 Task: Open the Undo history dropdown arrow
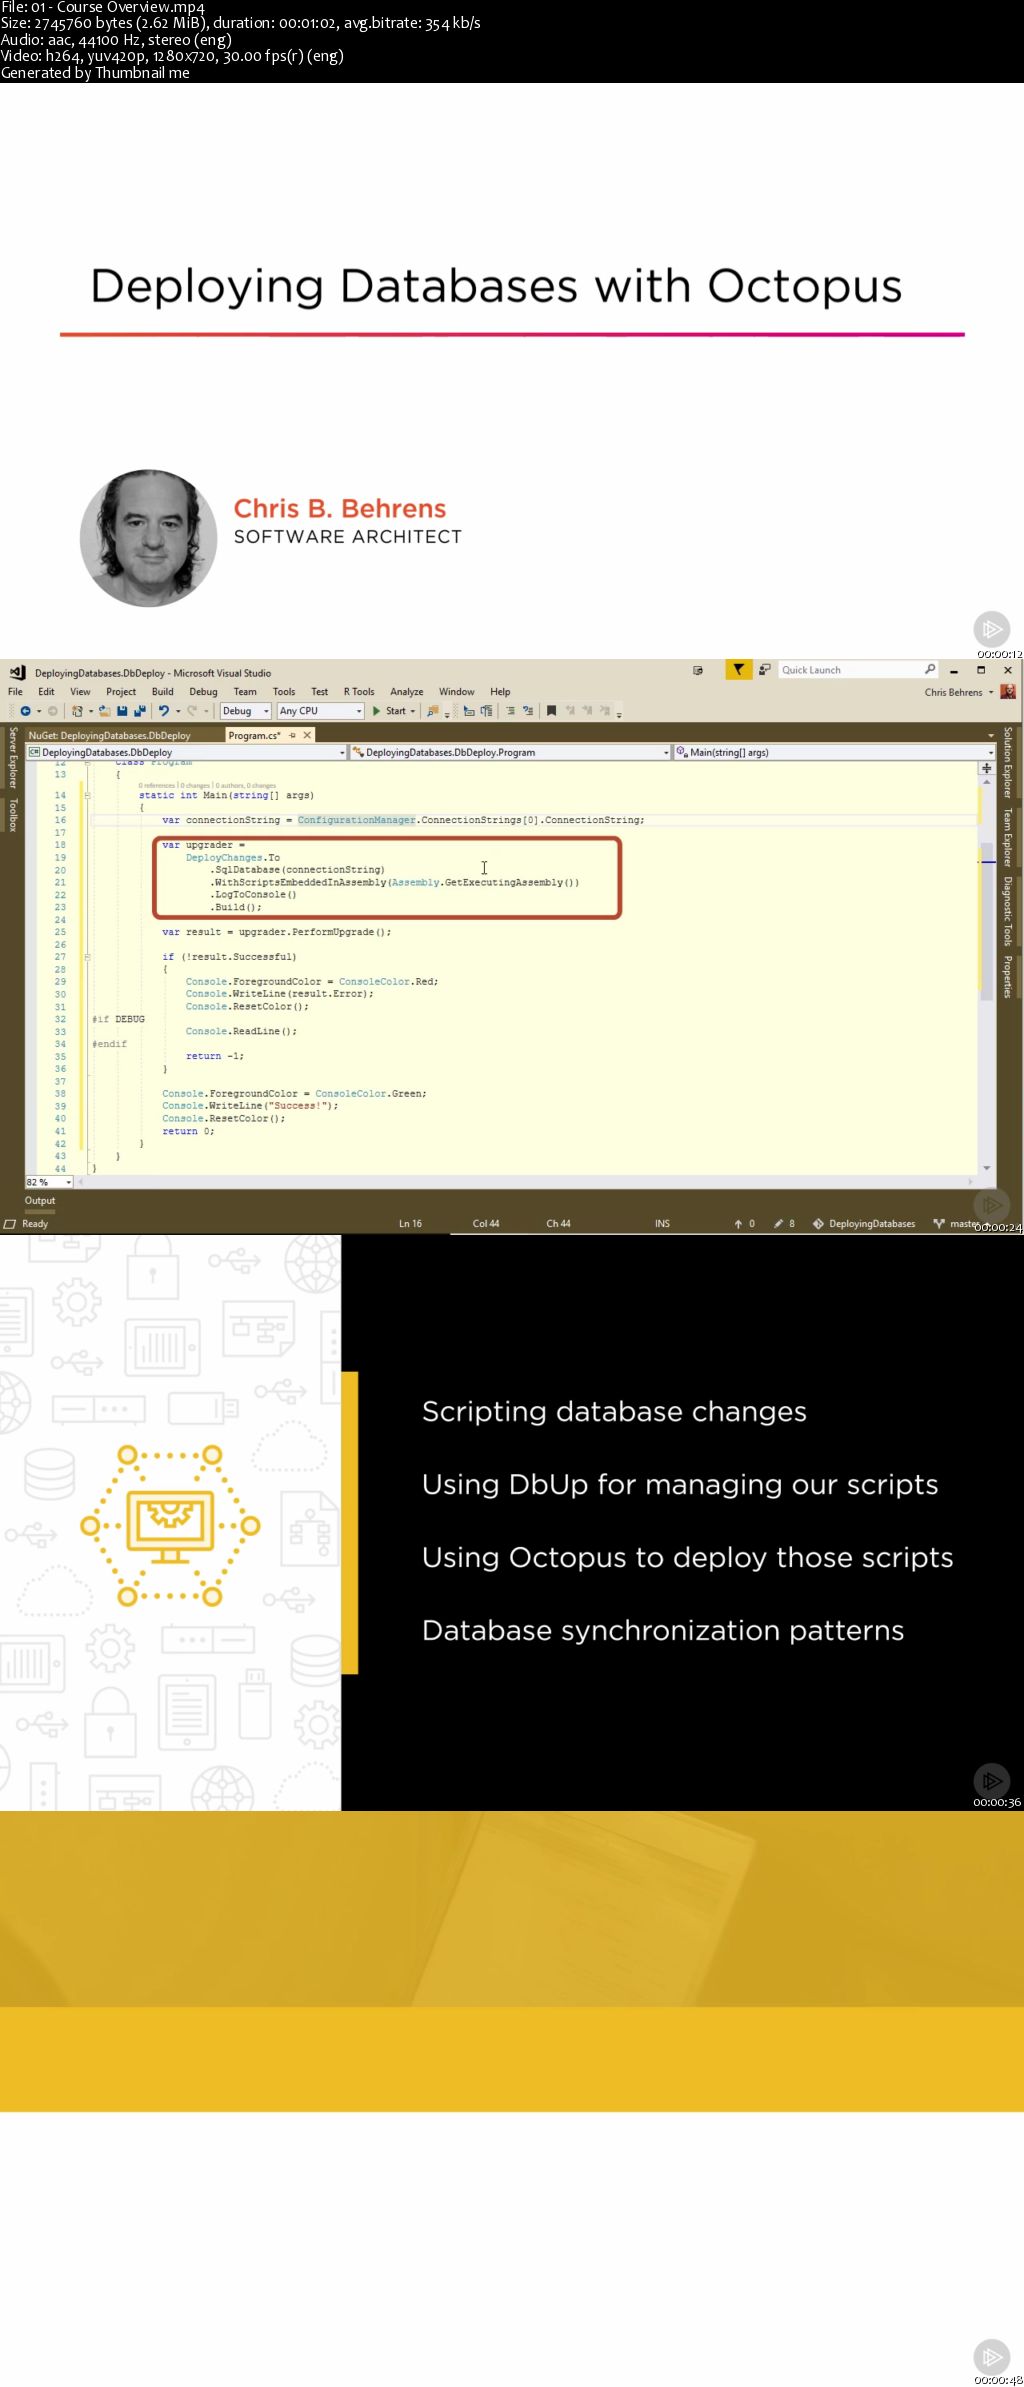click(x=178, y=711)
